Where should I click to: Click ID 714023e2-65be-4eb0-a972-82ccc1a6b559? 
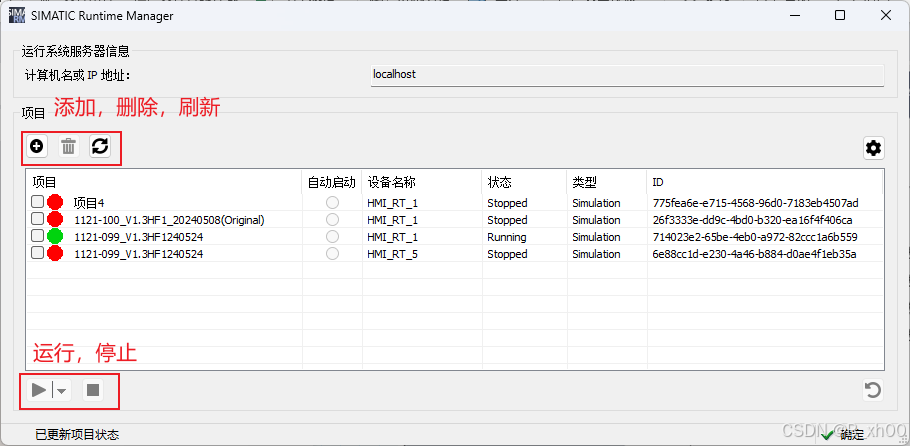[x=754, y=237]
